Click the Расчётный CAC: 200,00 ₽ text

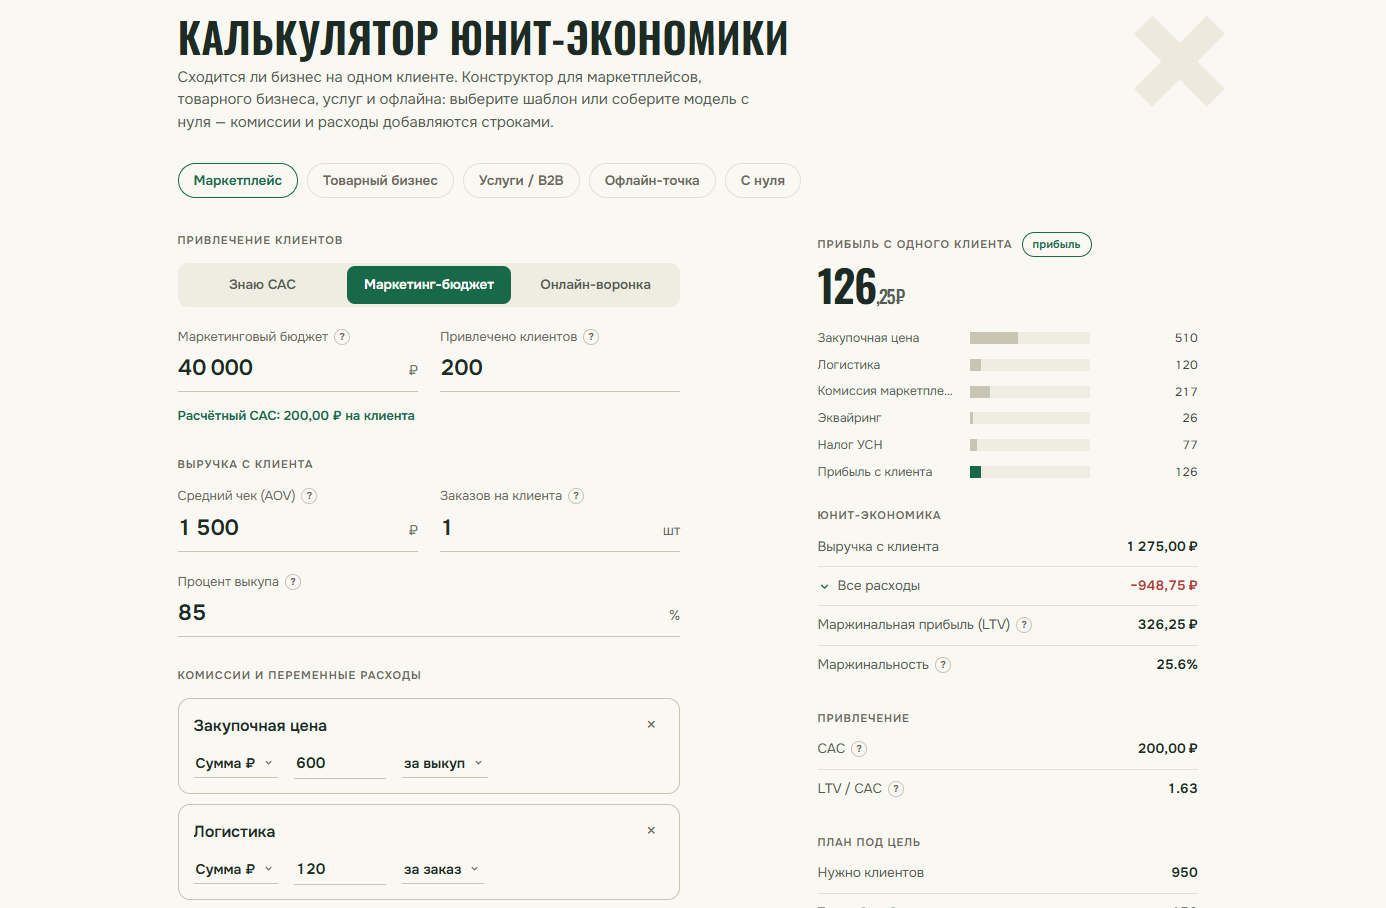[296, 416]
